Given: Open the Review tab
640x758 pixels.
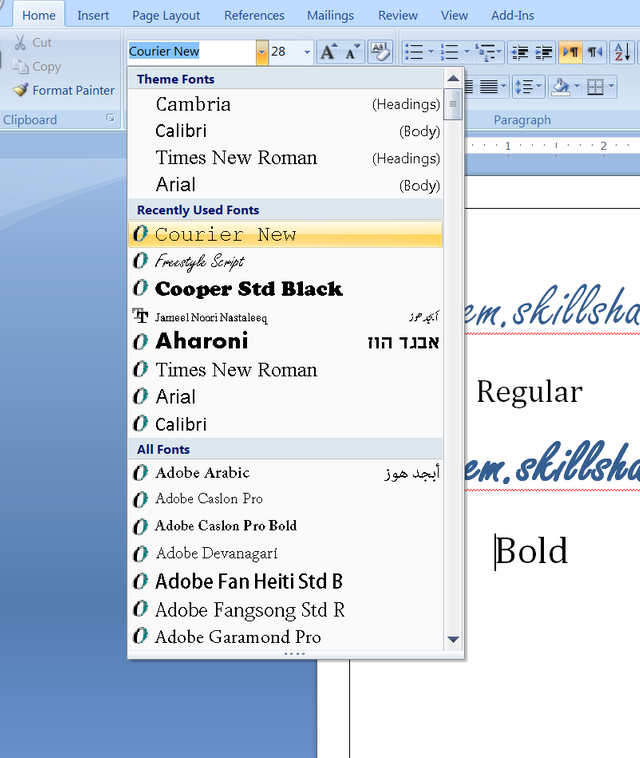Looking at the screenshot, I should [x=397, y=15].
